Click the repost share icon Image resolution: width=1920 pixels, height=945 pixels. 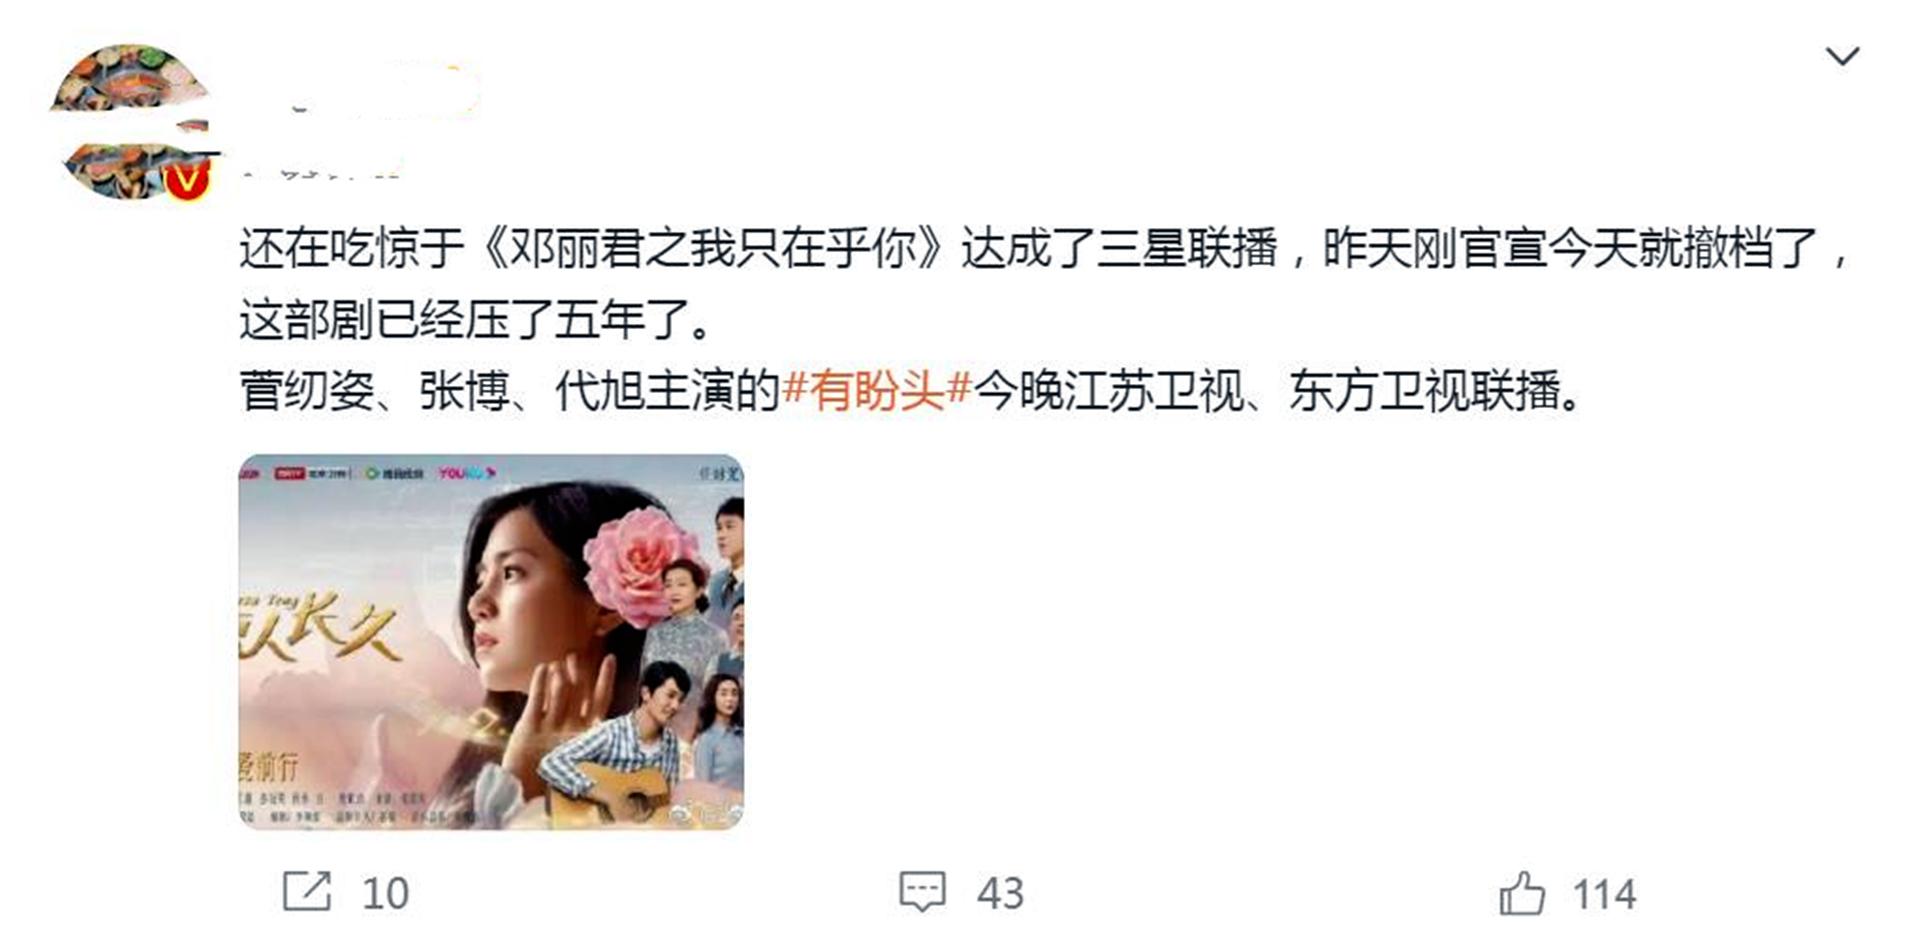tap(306, 891)
